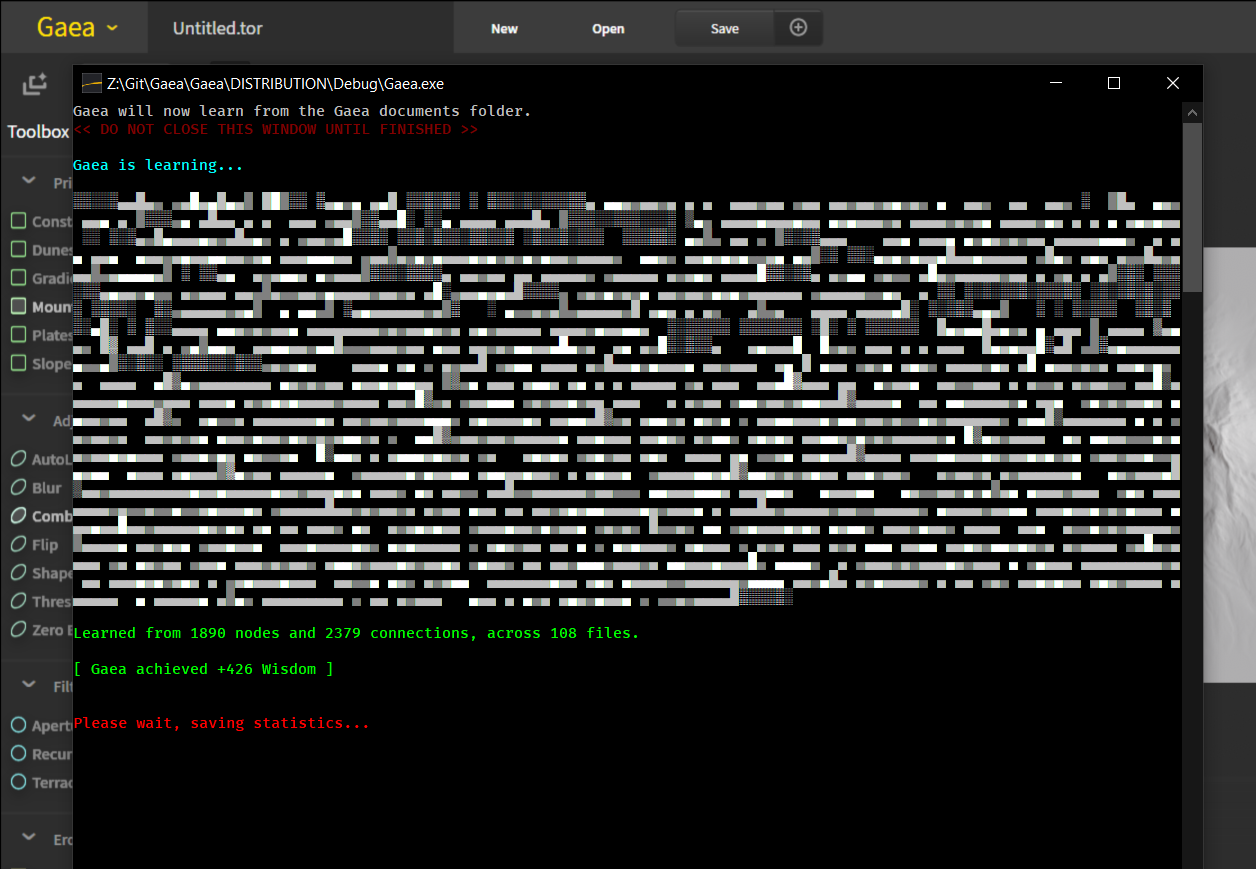Click the console window vertical scrollbar
This screenshot has height=869, width=1256.
1192,210
